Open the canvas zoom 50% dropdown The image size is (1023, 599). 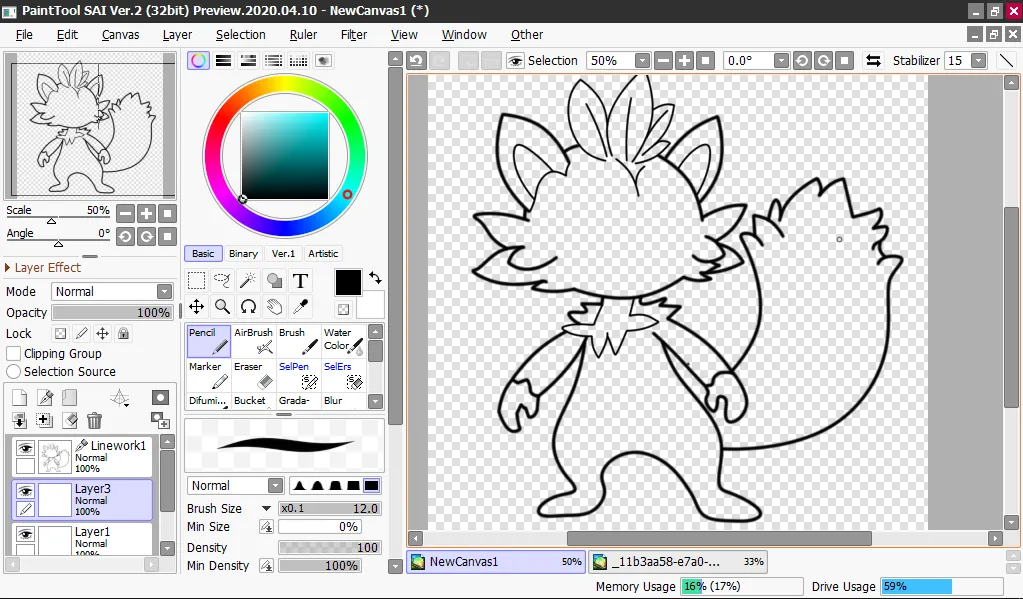click(x=642, y=61)
